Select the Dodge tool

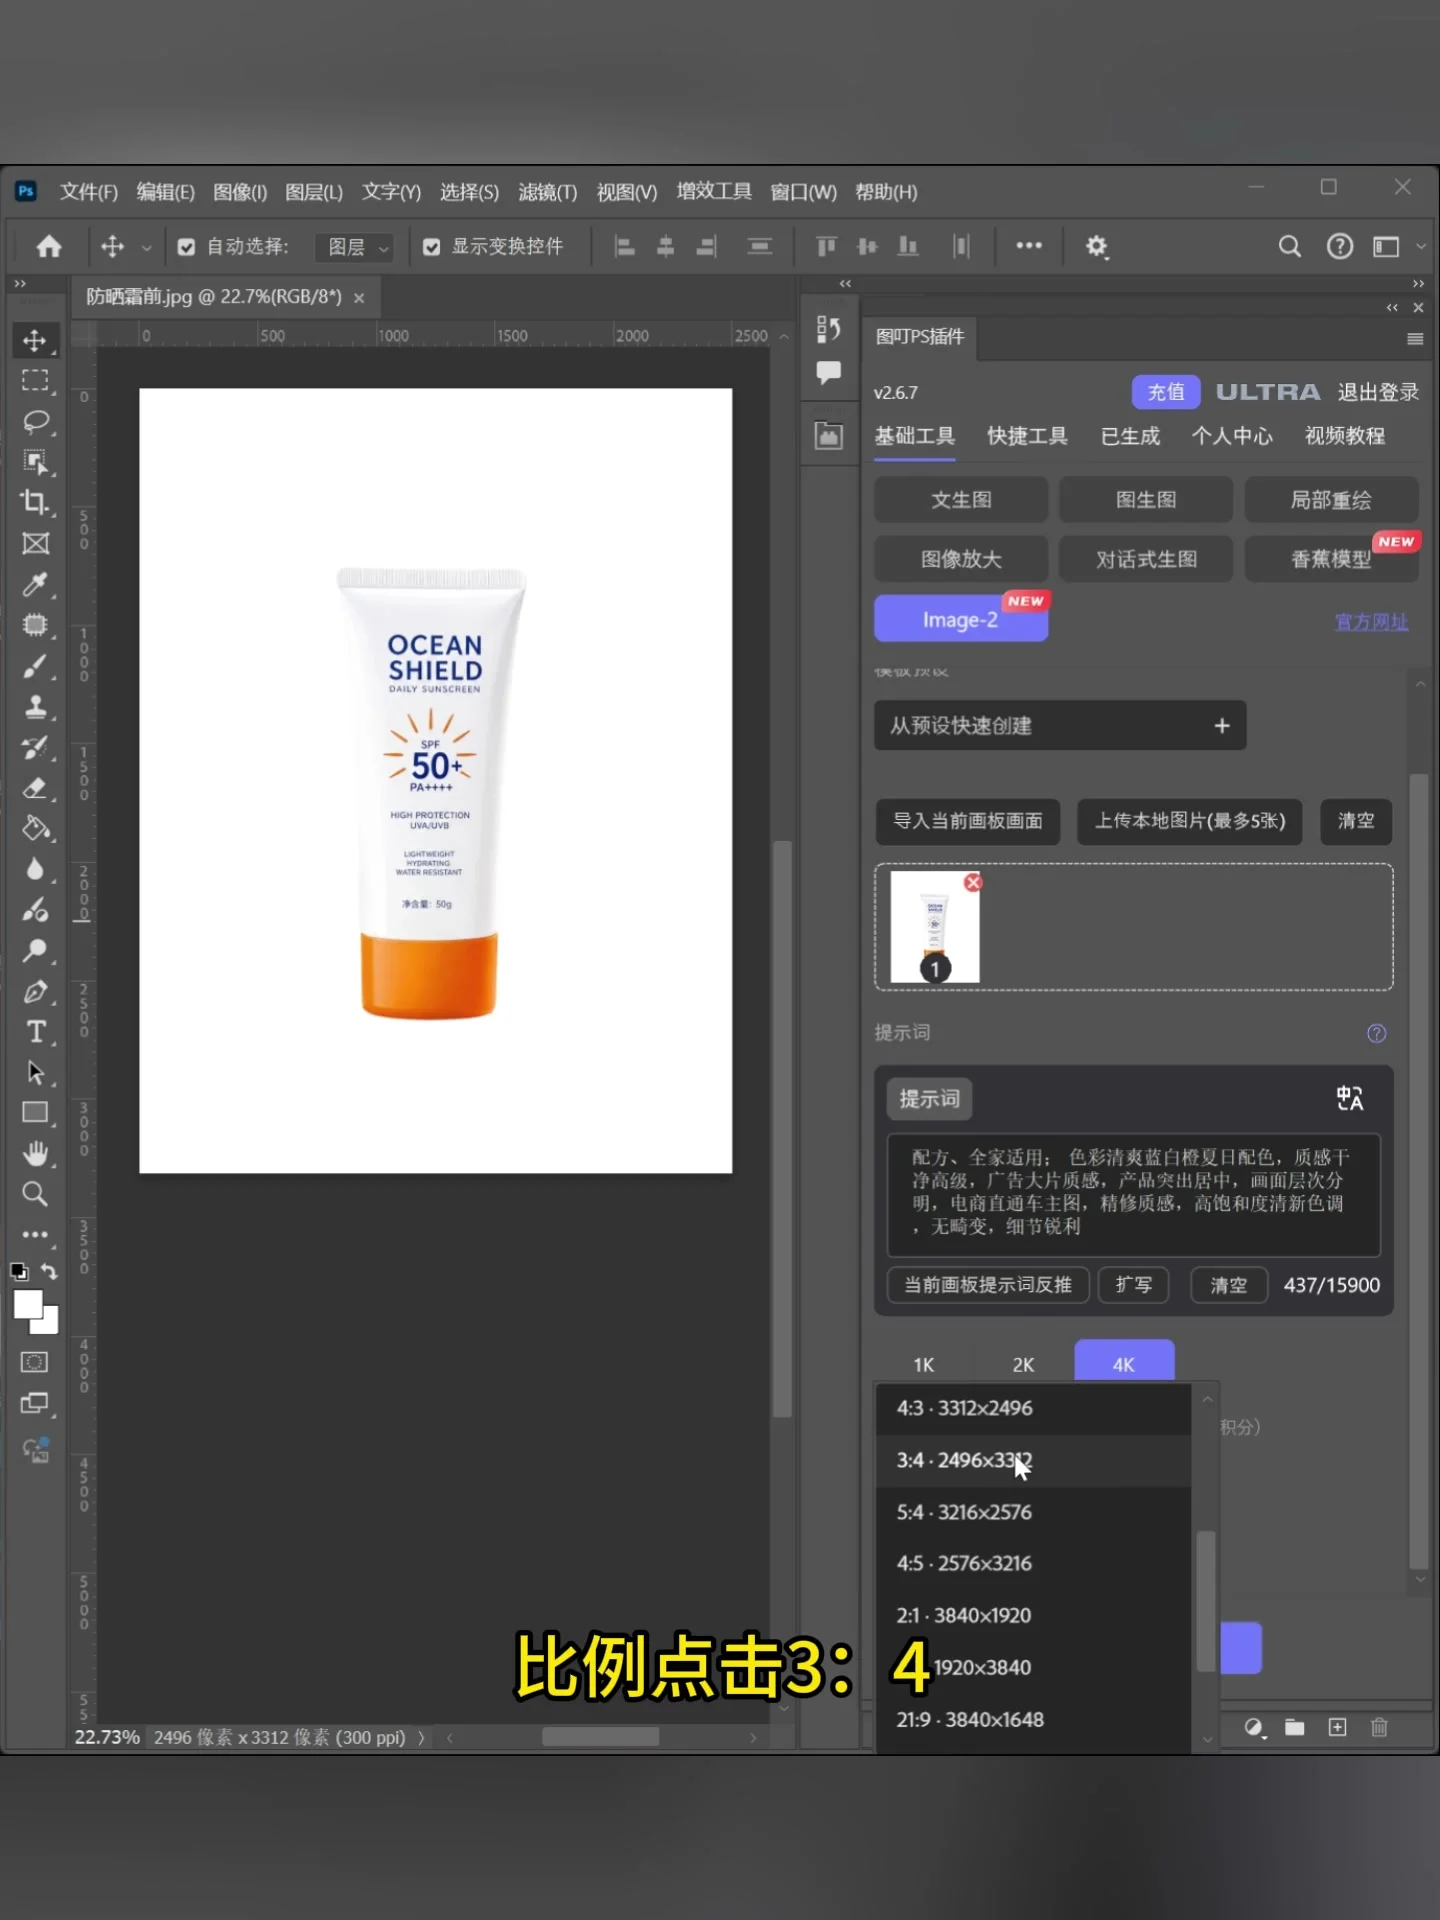35,951
